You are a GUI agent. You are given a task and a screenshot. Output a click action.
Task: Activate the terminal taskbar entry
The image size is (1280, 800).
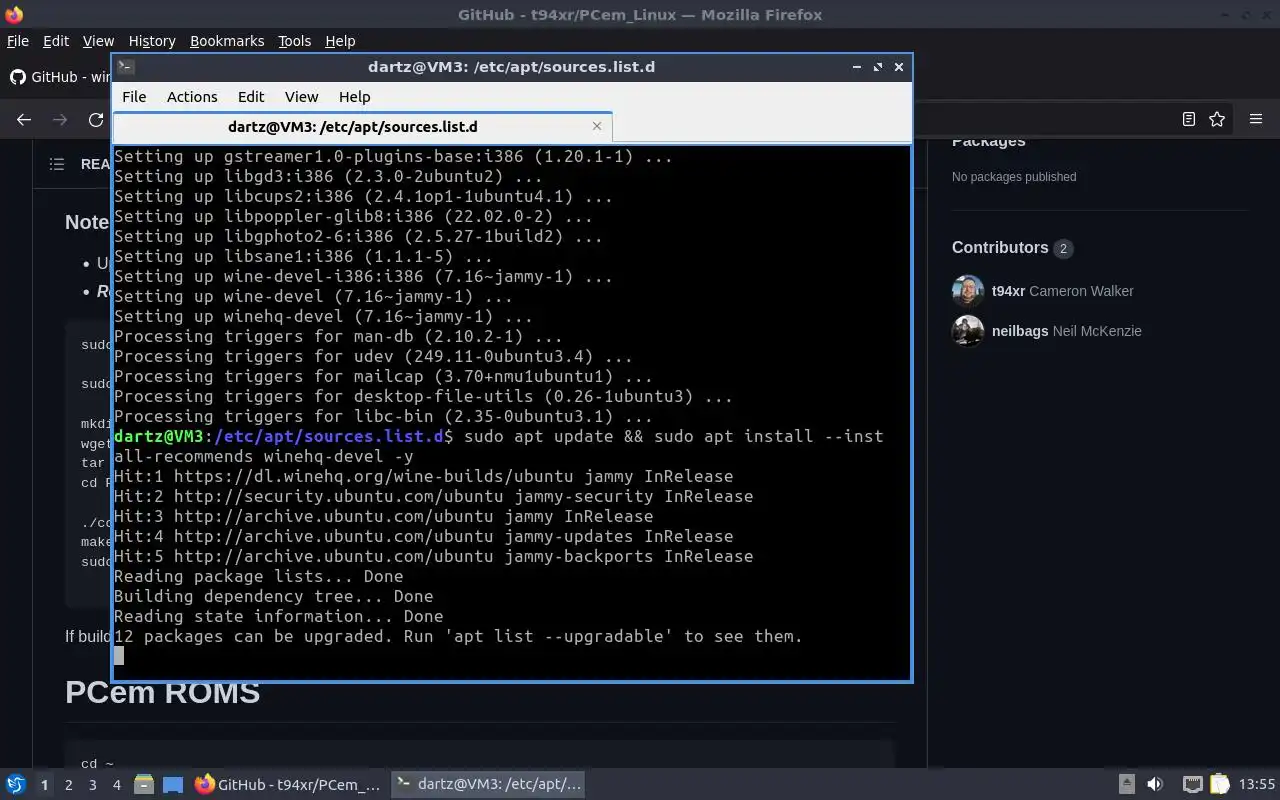[486, 785]
